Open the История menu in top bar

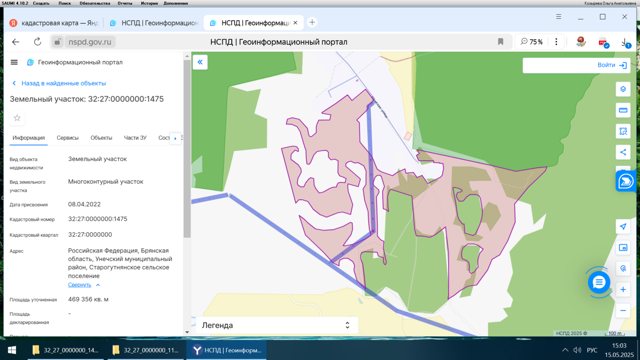click(x=149, y=3)
